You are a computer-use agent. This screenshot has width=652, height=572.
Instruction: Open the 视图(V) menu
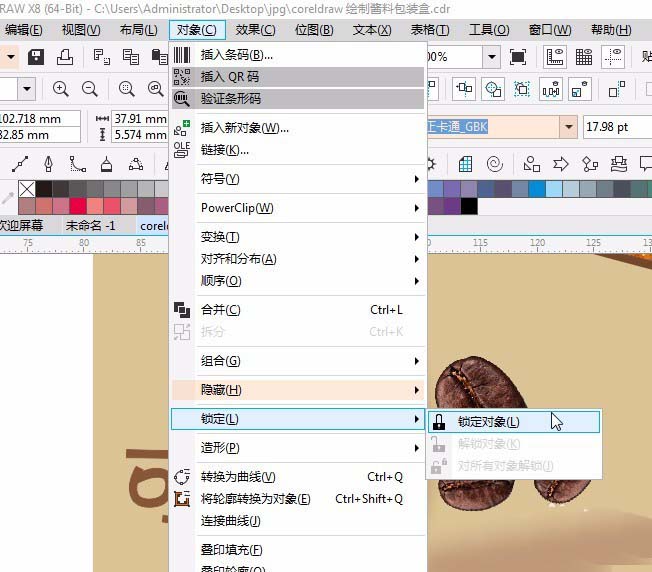[81, 30]
